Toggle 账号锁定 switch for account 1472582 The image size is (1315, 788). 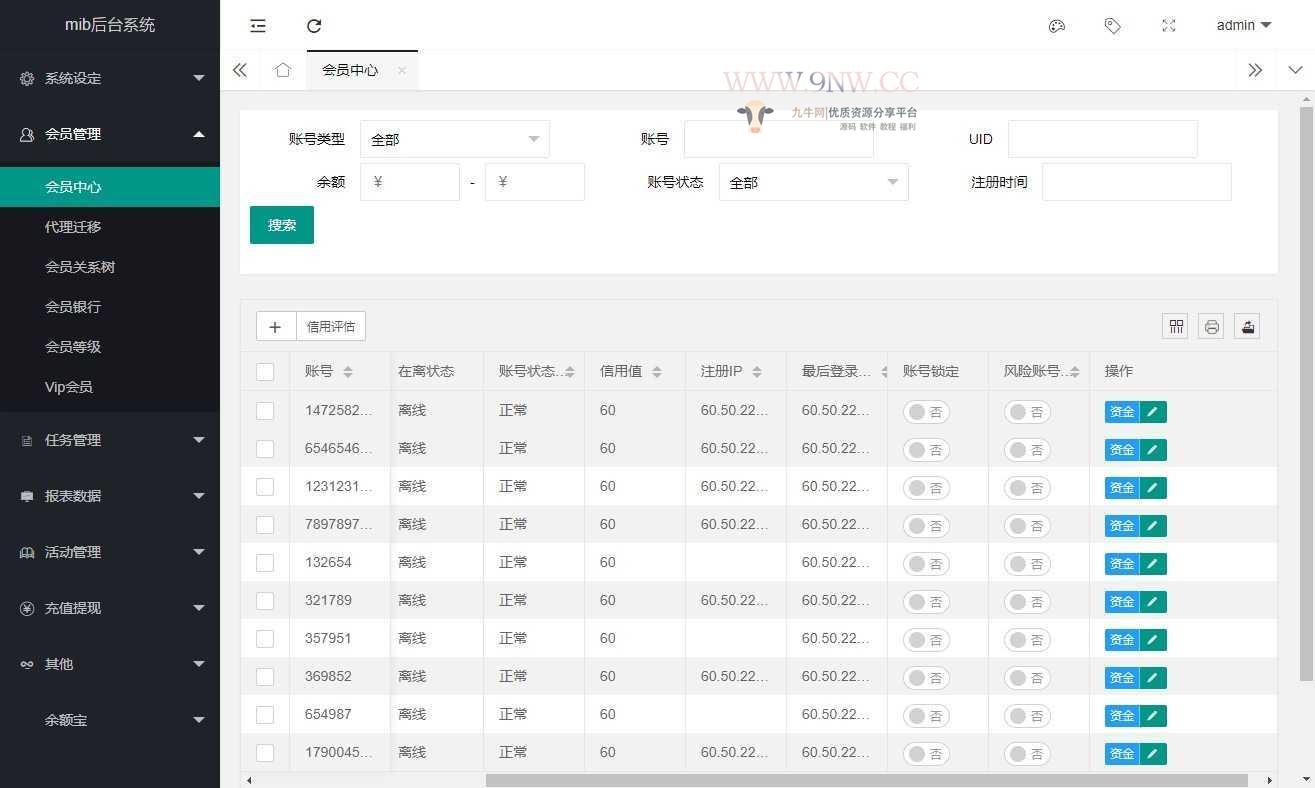(926, 412)
